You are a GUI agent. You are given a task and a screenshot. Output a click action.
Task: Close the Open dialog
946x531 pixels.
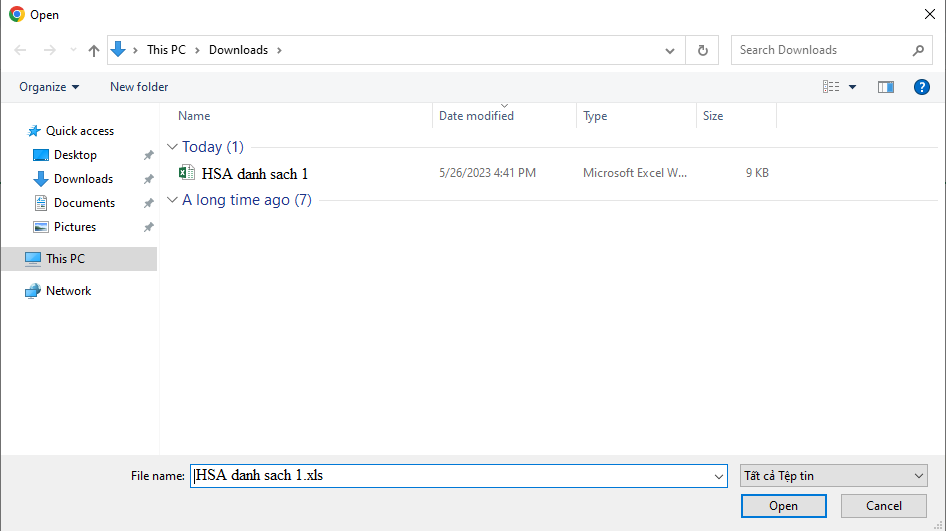[930, 14]
